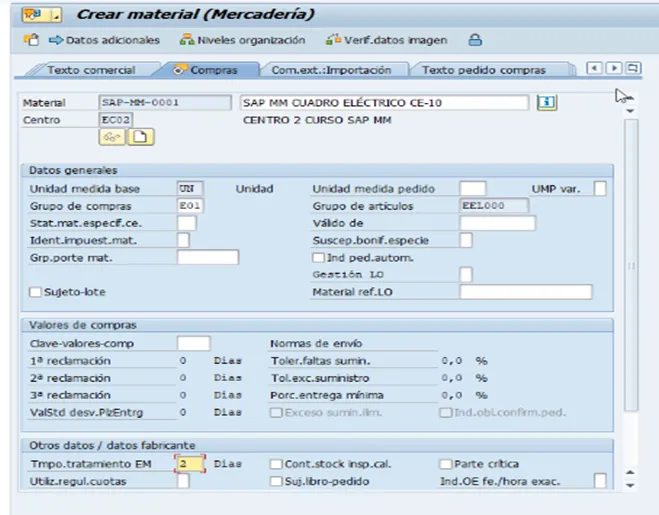Edit the material description field
This screenshot has width=659, height=515.
(384, 103)
